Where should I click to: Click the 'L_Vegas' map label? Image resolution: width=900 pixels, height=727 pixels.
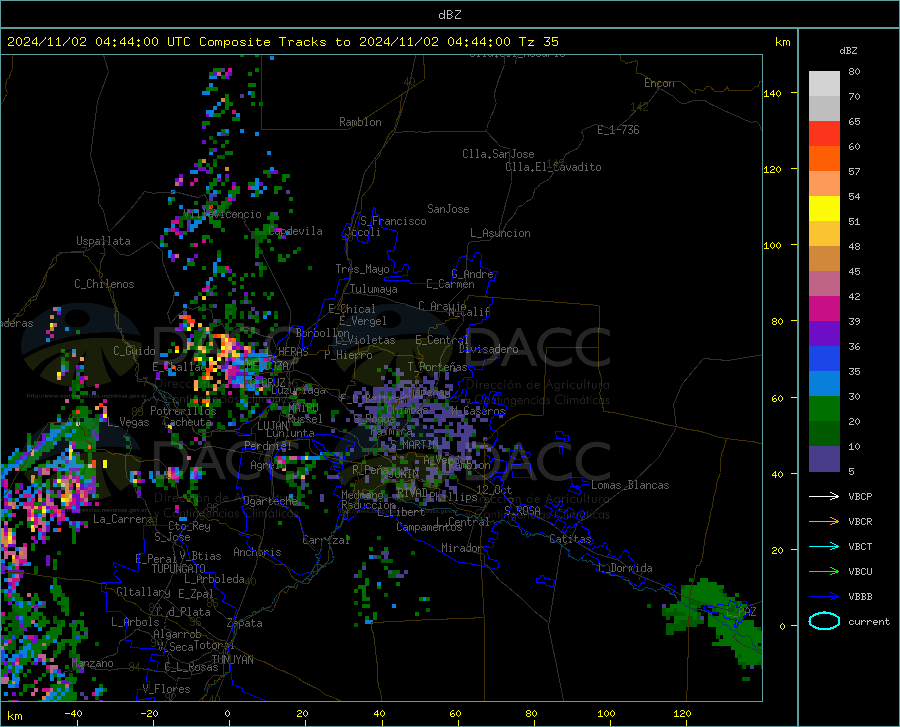pyautogui.click(x=128, y=422)
